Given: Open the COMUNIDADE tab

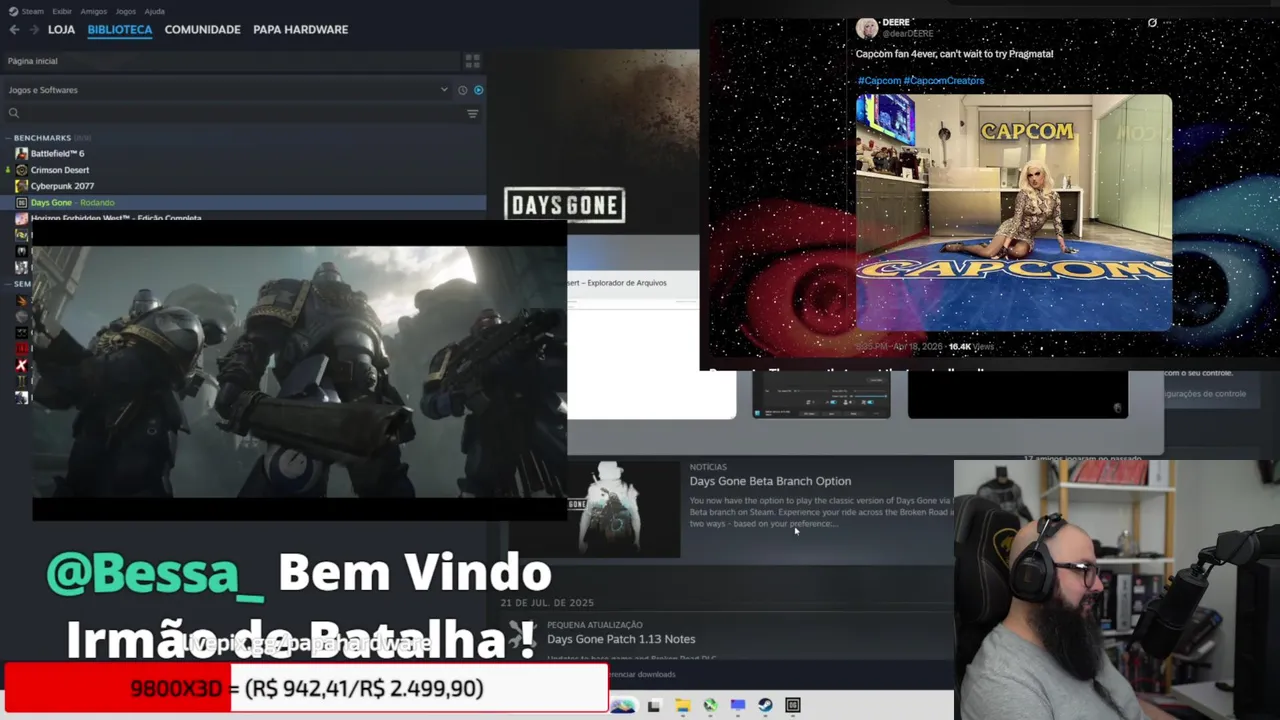Looking at the screenshot, I should point(202,30).
